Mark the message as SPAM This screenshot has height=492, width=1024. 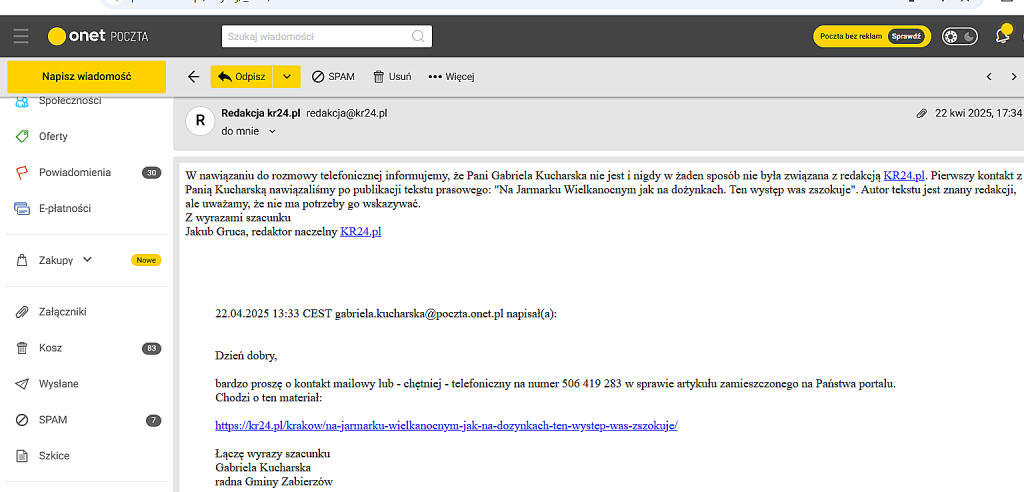click(333, 77)
